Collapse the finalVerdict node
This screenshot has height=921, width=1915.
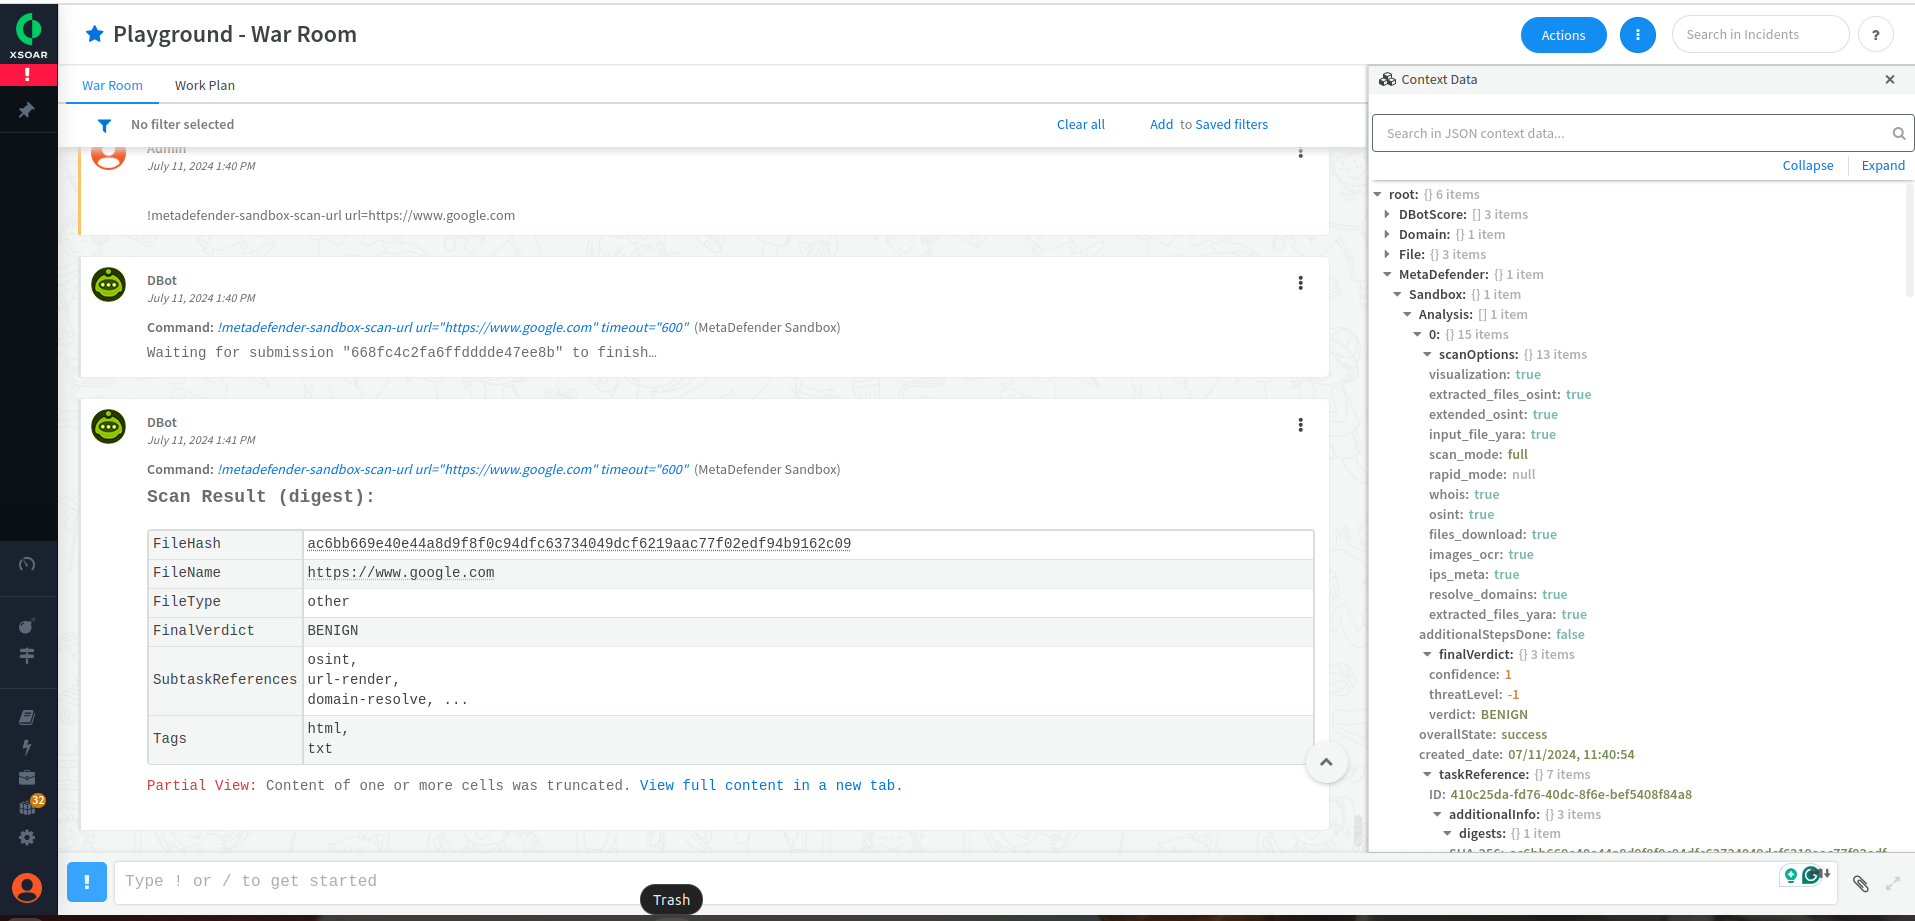coord(1428,655)
